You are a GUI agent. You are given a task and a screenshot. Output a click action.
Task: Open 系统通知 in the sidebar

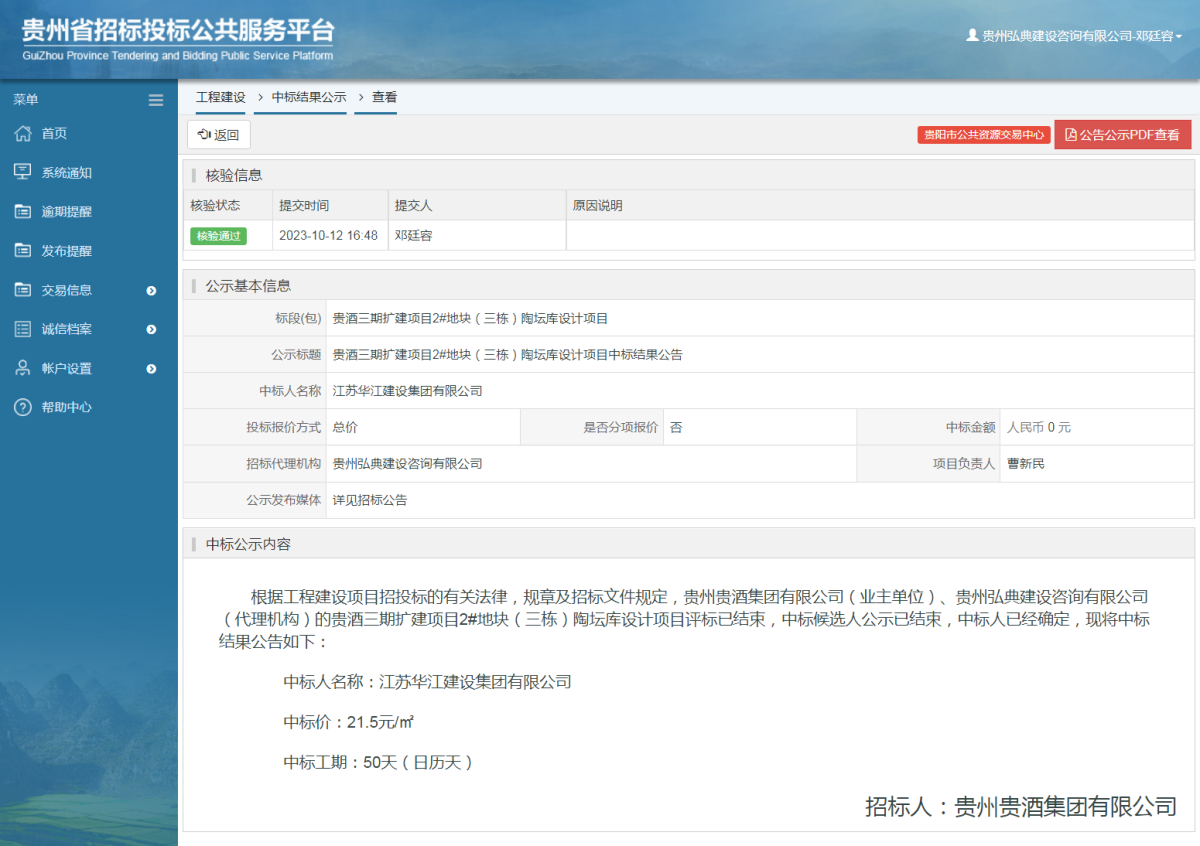click(66, 173)
